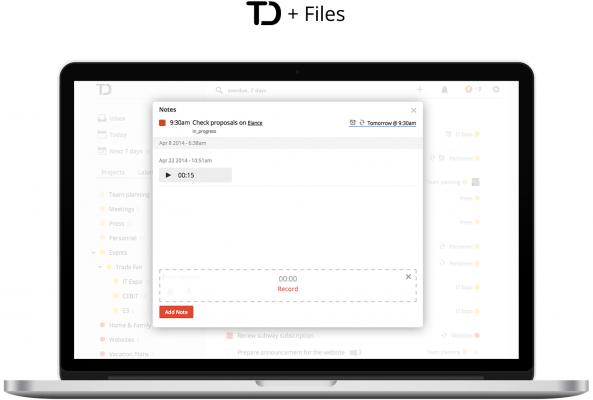Screen dimensions: 593x400
Task: Open the settings gear icon
Action: pos(496,89)
